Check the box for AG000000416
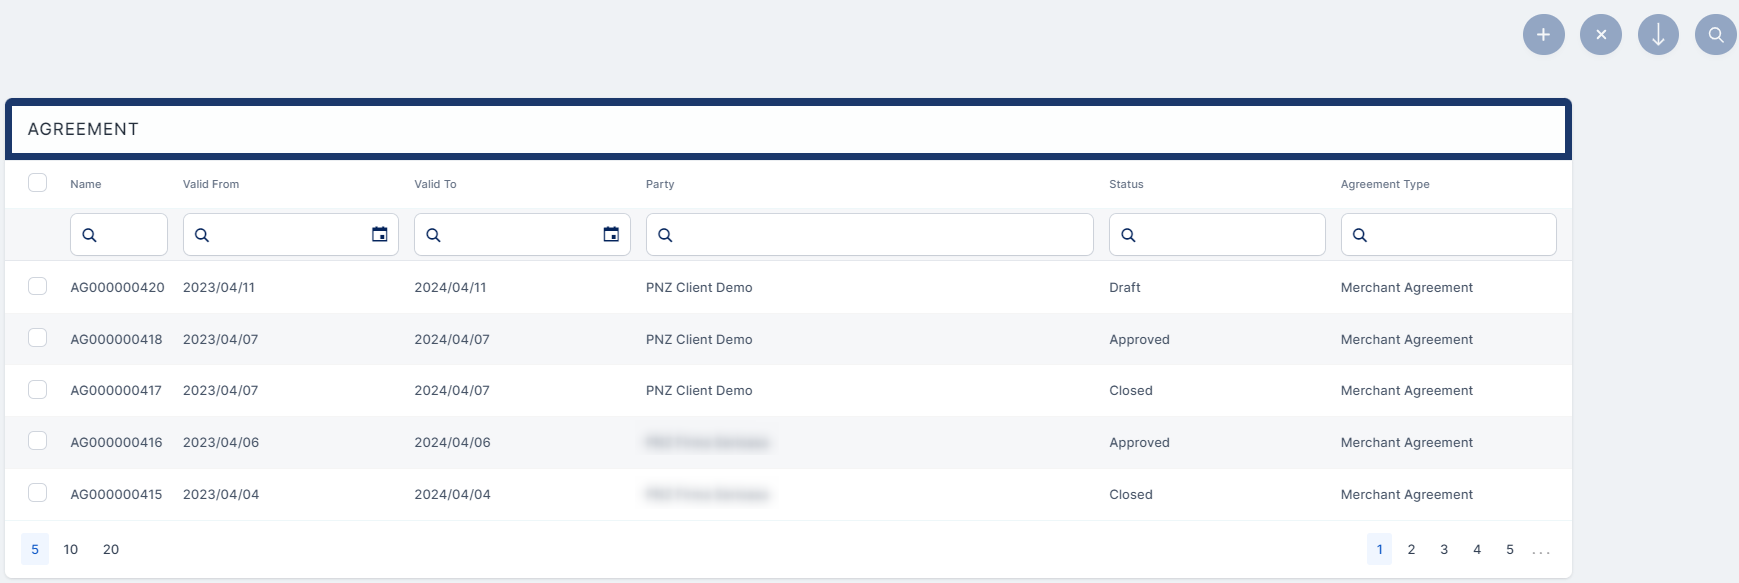Image resolution: width=1739 pixels, height=583 pixels. click(x=38, y=441)
